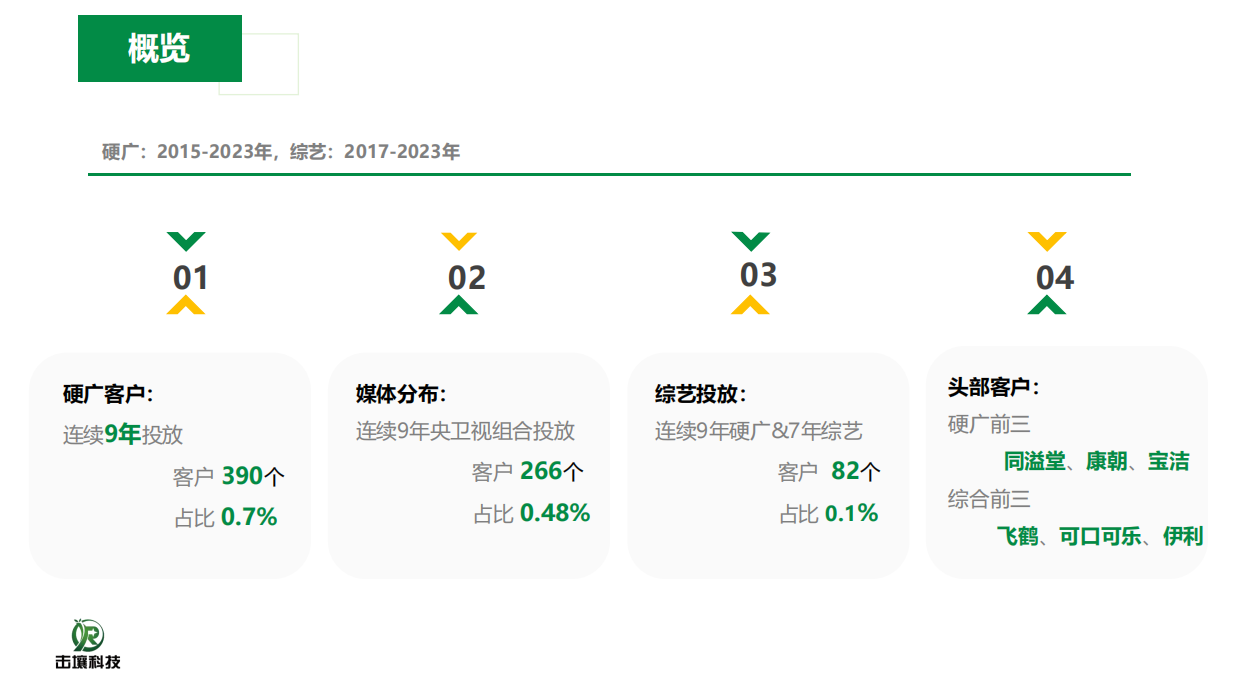Screen dimensions: 1240x697
Task: Click the text 连续9年央卫视组合投放
Action: 466,431
